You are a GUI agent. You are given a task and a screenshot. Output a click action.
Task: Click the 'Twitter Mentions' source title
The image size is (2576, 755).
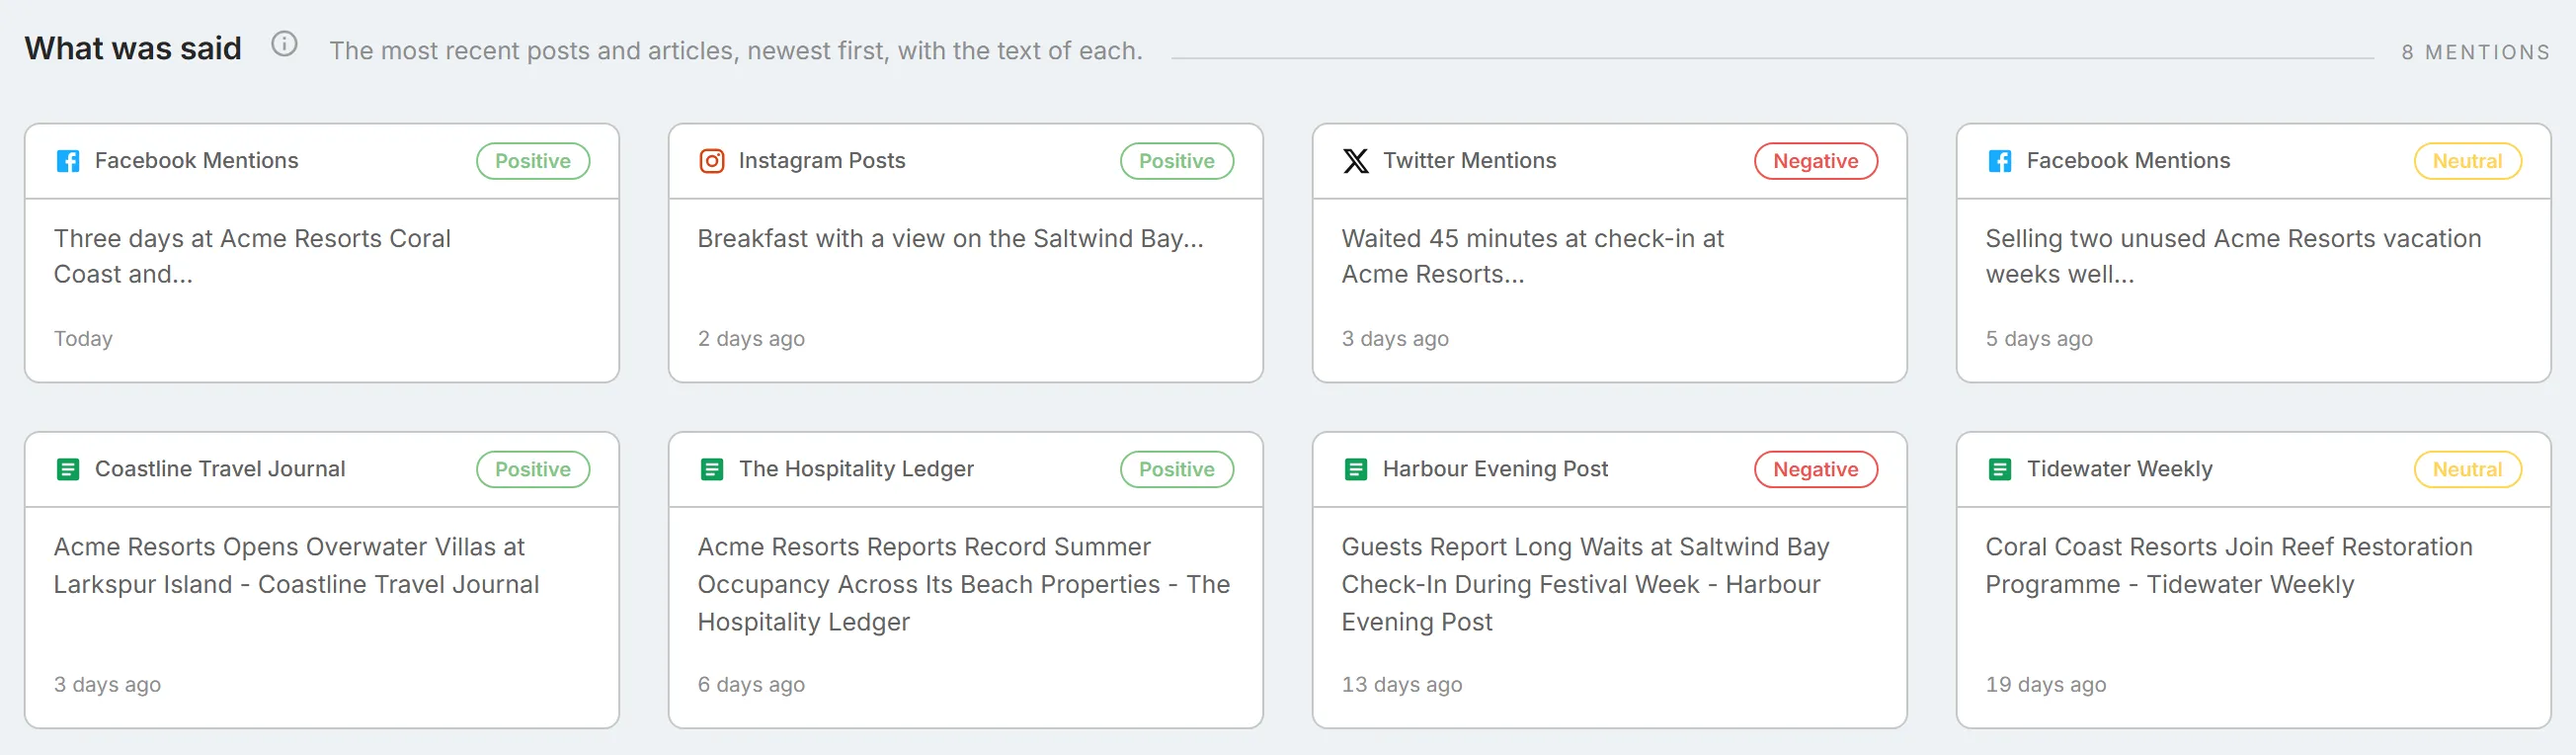(1469, 161)
